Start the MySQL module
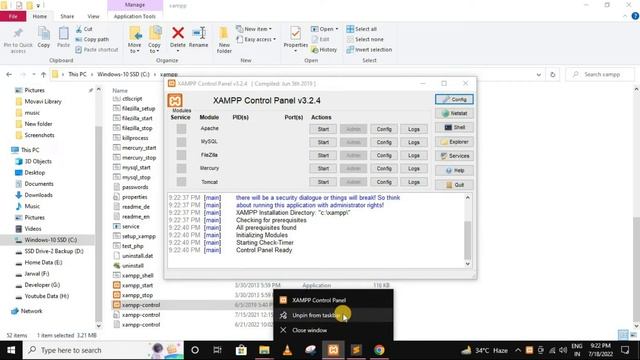 point(323,142)
